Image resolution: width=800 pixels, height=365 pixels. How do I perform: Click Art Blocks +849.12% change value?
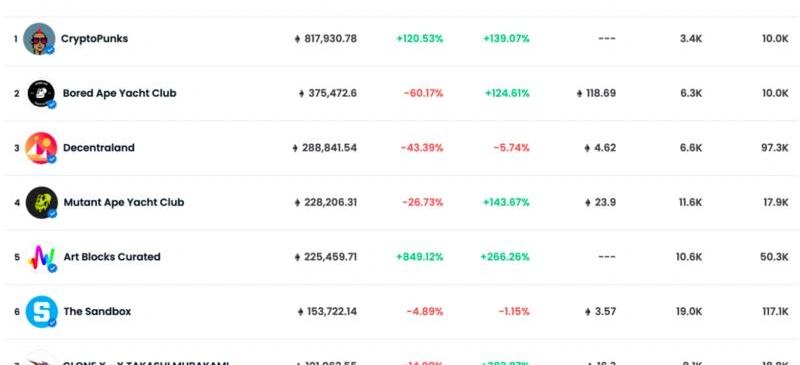pos(420,257)
